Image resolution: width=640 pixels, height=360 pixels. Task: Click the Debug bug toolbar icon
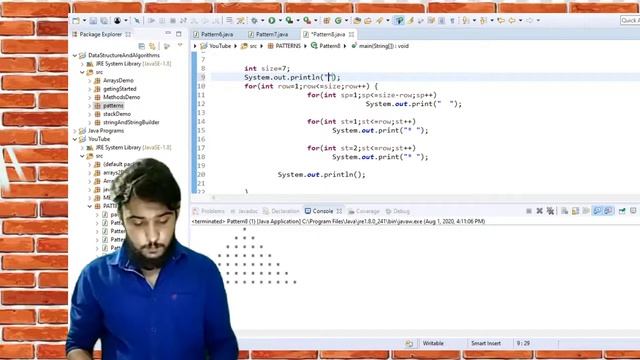point(254,20)
